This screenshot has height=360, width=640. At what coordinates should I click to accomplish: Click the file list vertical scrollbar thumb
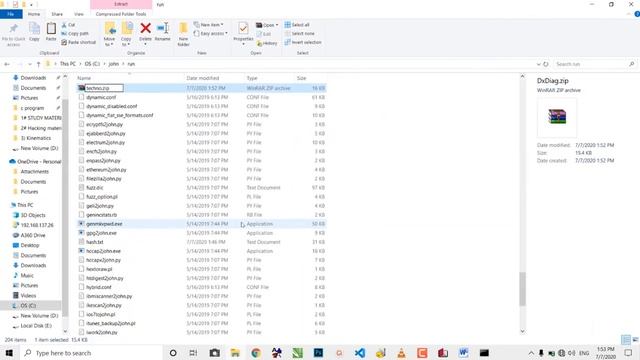522,289
